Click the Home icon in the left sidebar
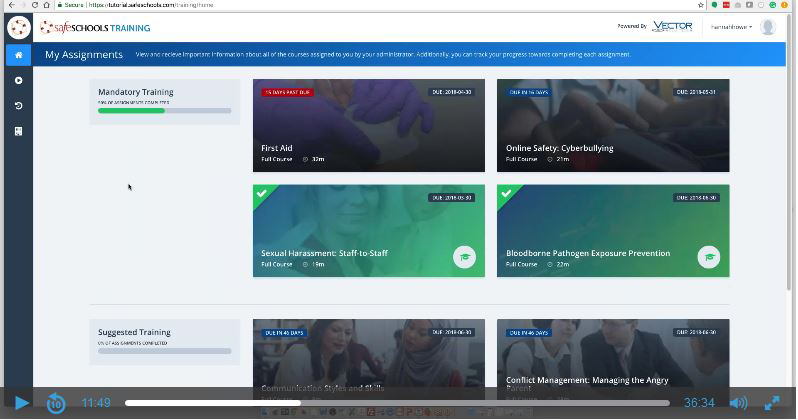This screenshot has height=420, width=798. [x=19, y=55]
